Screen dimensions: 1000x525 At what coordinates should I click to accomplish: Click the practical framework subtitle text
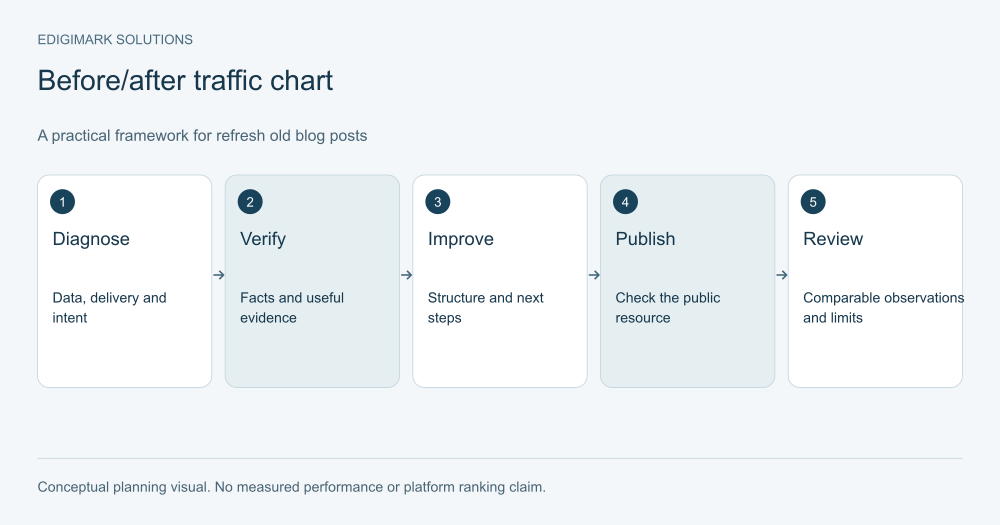point(202,136)
